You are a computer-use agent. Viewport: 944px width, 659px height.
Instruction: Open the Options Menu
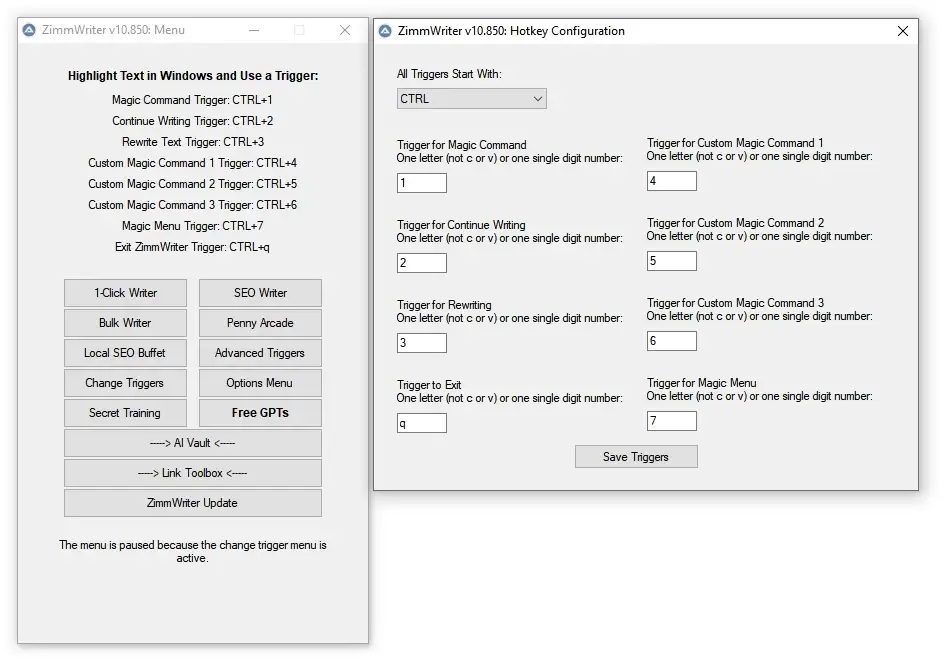coord(259,382)
